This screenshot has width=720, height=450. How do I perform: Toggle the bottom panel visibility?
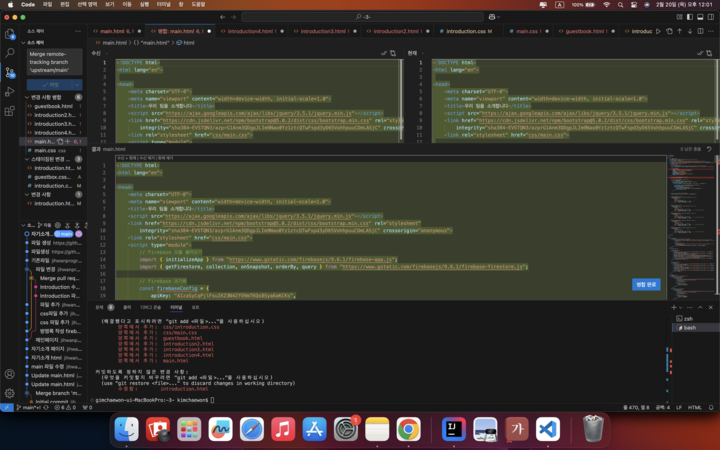coord(700,17)
